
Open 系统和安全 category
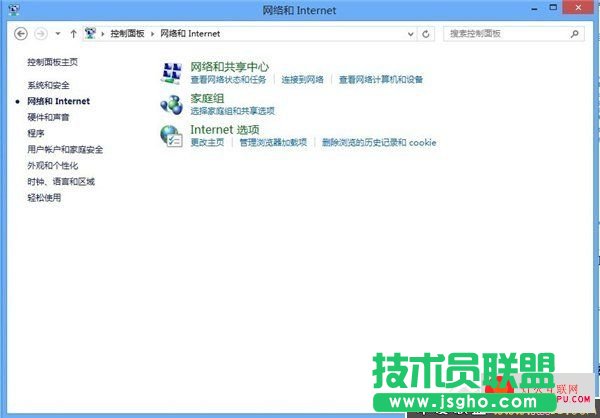tap(48, 85)
